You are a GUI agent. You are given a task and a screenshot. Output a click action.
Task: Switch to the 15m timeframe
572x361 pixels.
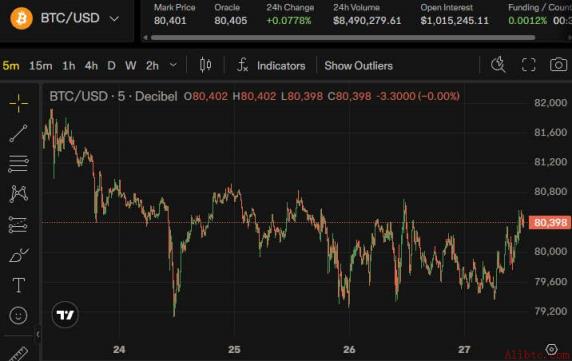tap(40, 66)
